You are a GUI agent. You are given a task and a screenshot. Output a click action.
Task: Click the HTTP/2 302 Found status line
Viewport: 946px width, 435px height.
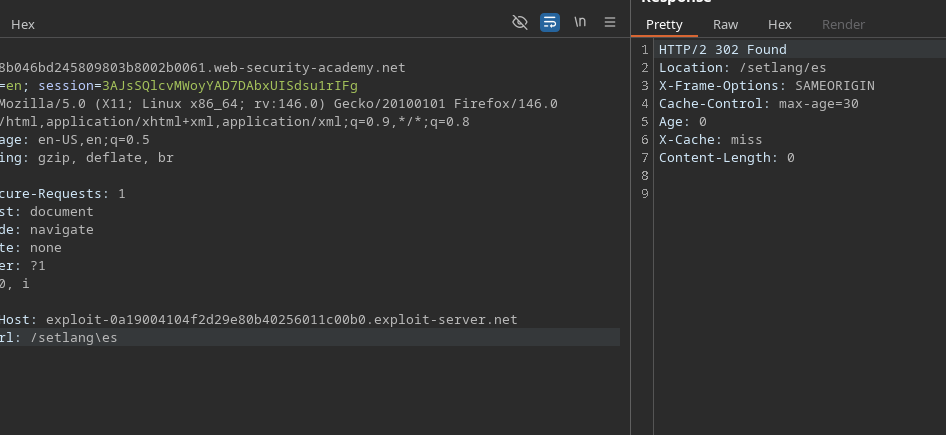pyautogui.click(x=722, y=50)
